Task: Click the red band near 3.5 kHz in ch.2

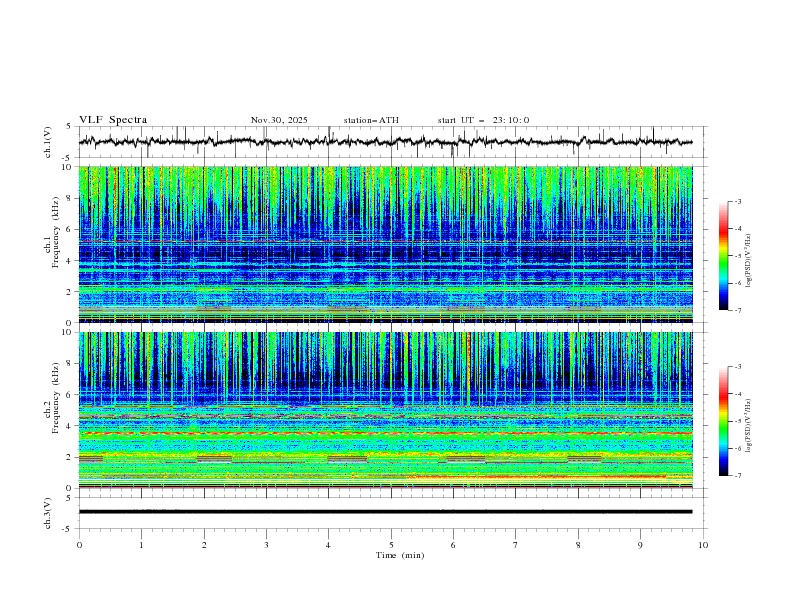Action: [x=385, y=433]
